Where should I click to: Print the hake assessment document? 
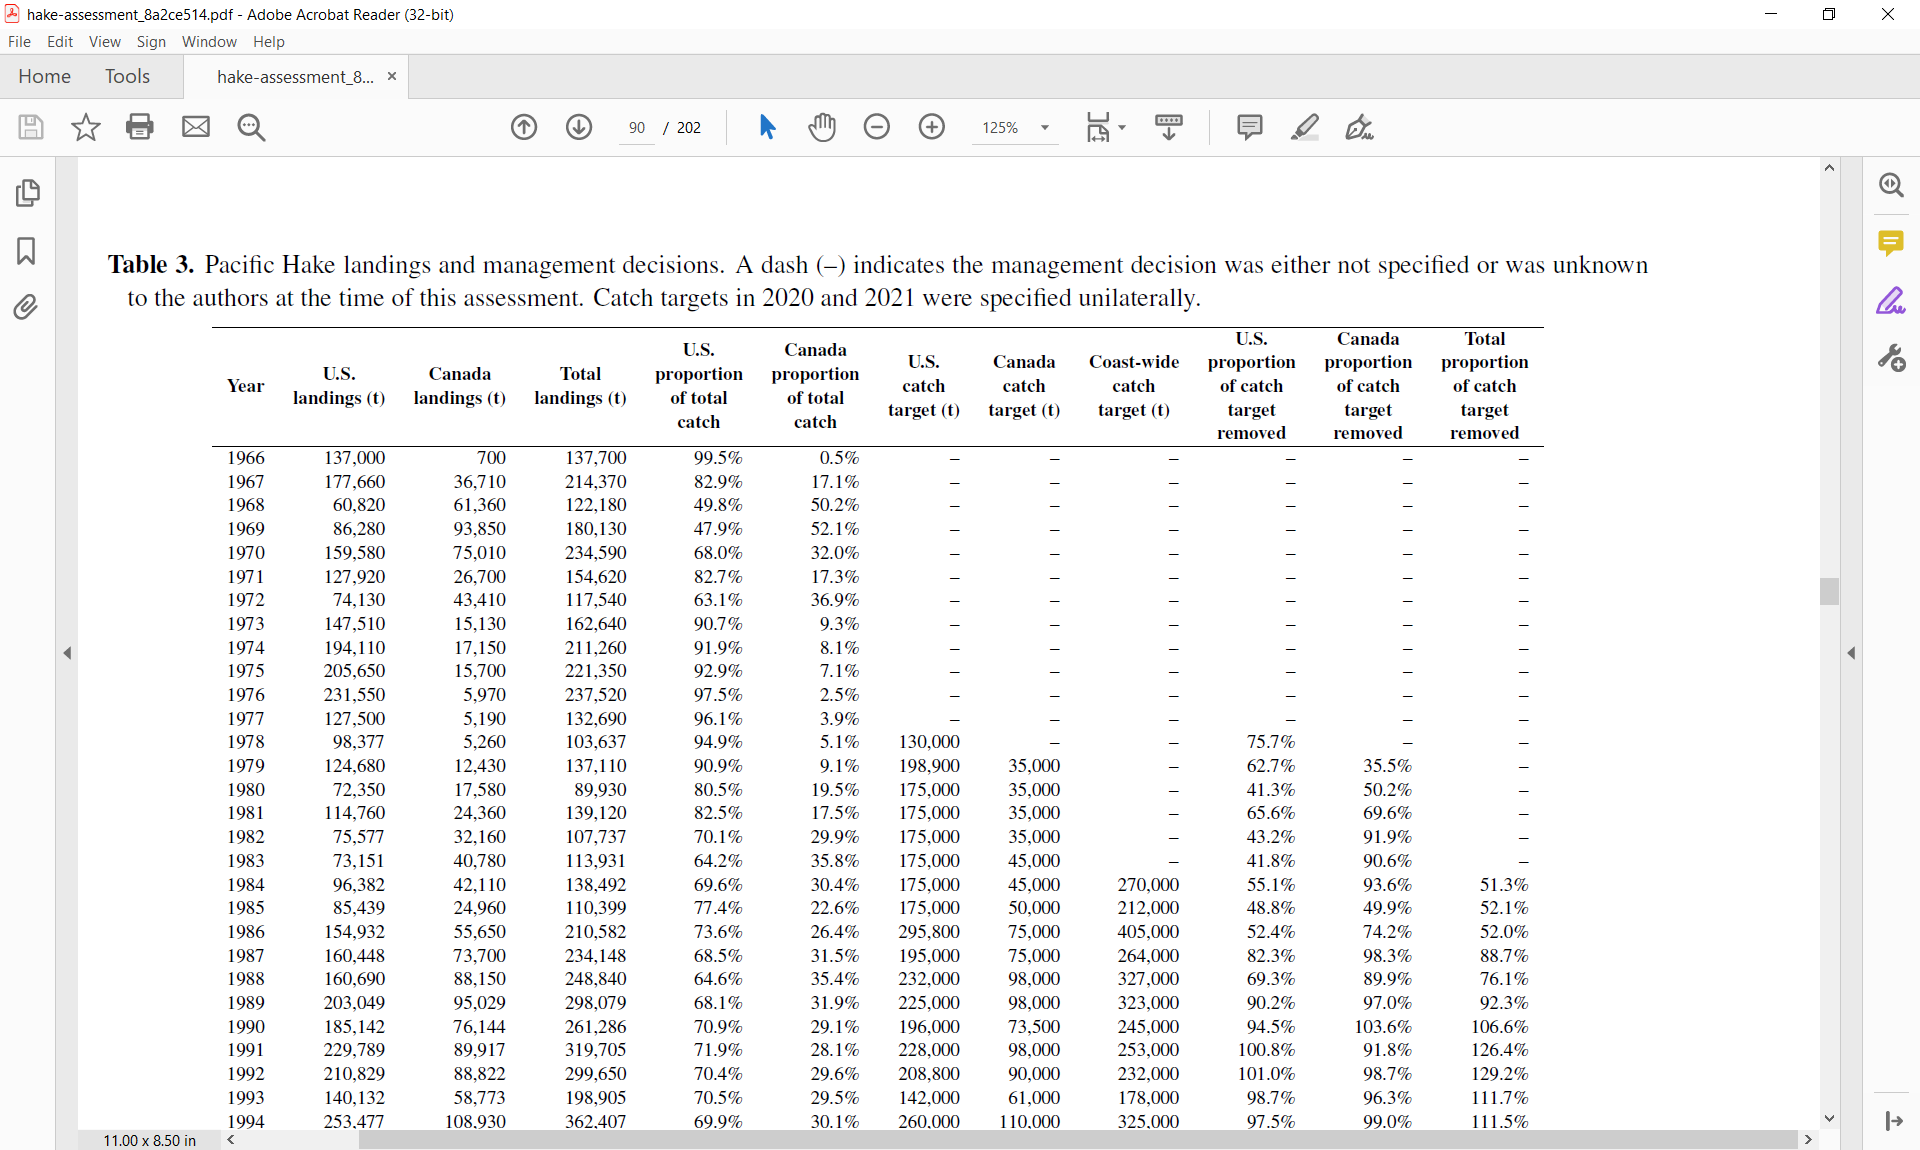point(140,127)
